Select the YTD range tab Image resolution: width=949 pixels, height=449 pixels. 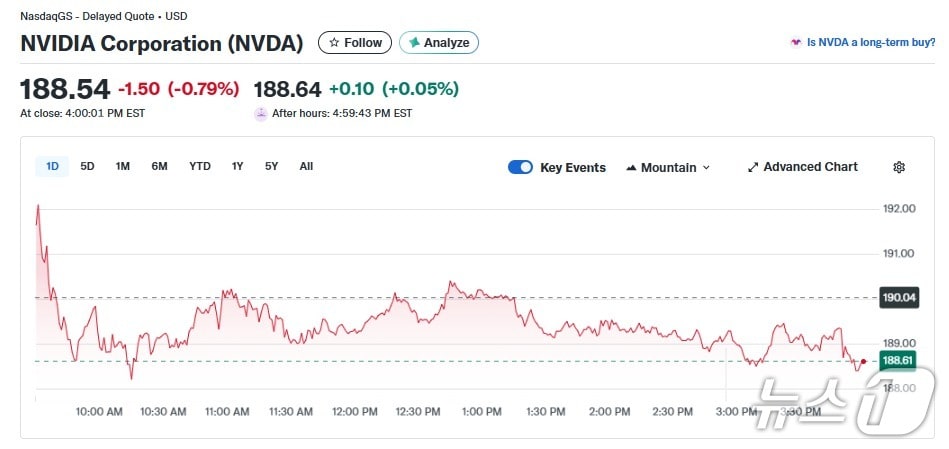(x=200, y=166)
